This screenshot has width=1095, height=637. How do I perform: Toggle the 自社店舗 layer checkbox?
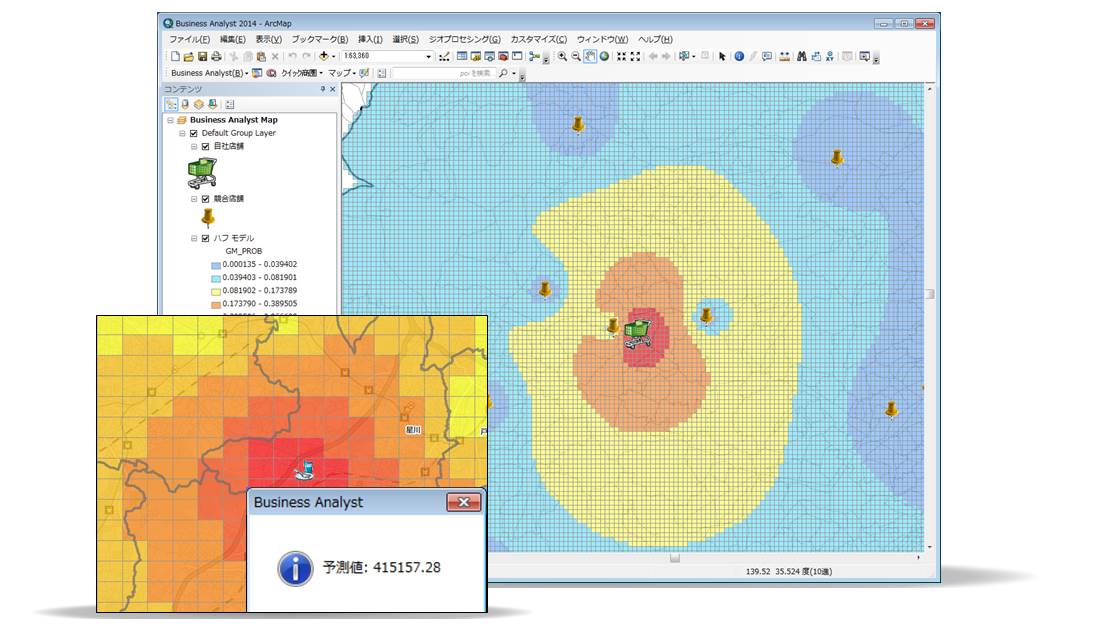point(205,147)
